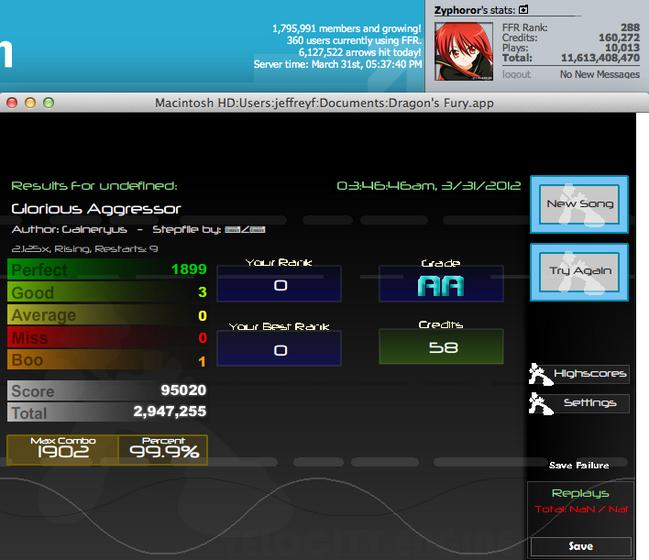The height and width of the screenshot is (560, 649).
Task: Click the Max Combo 1902 panel
Action: tap(63, 450)
